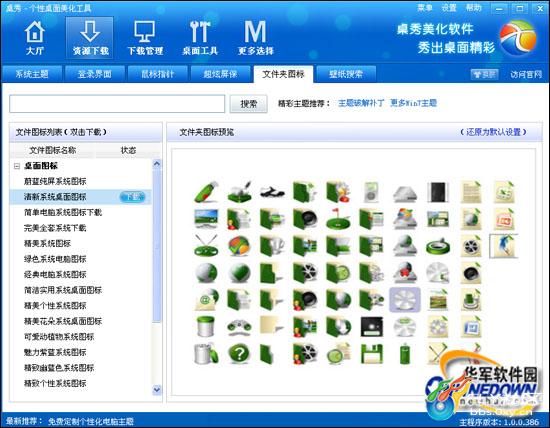Collapse the 桌面图标 tree node
The image size is (550, 428).
tap(17, 166)
